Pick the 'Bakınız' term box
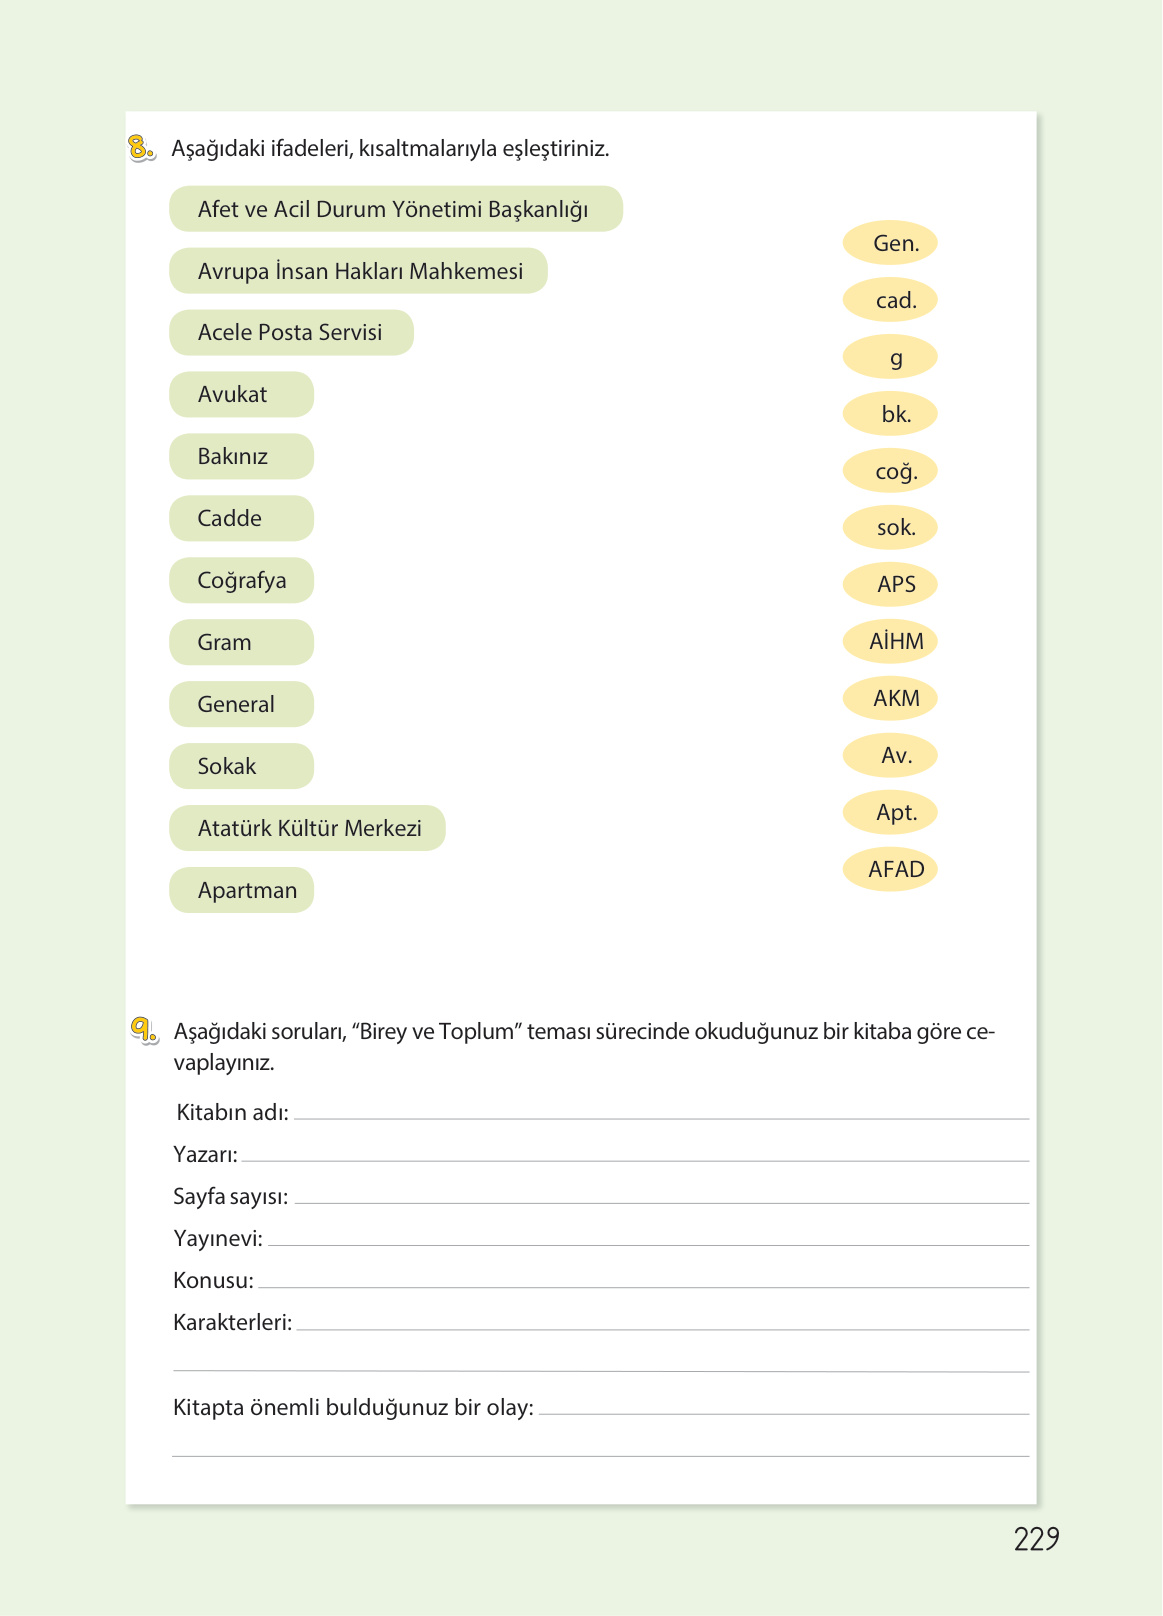This screenshot has width=1163, height=1616. tap(241, 457)
